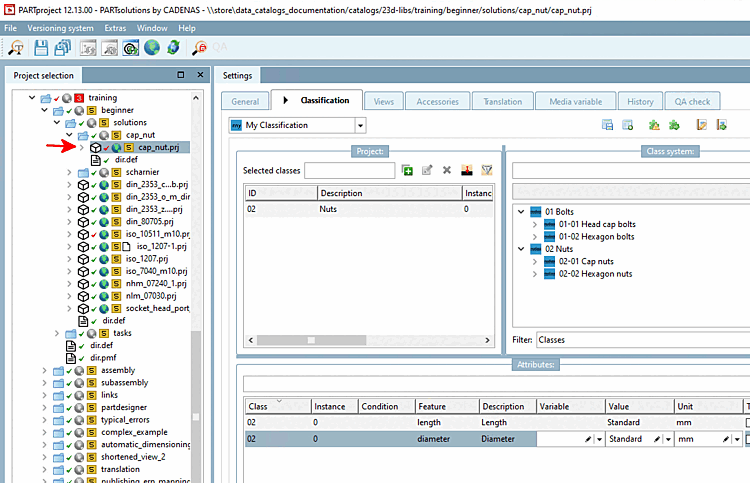Click the Save all multiple disks icon

click(63, 48)
